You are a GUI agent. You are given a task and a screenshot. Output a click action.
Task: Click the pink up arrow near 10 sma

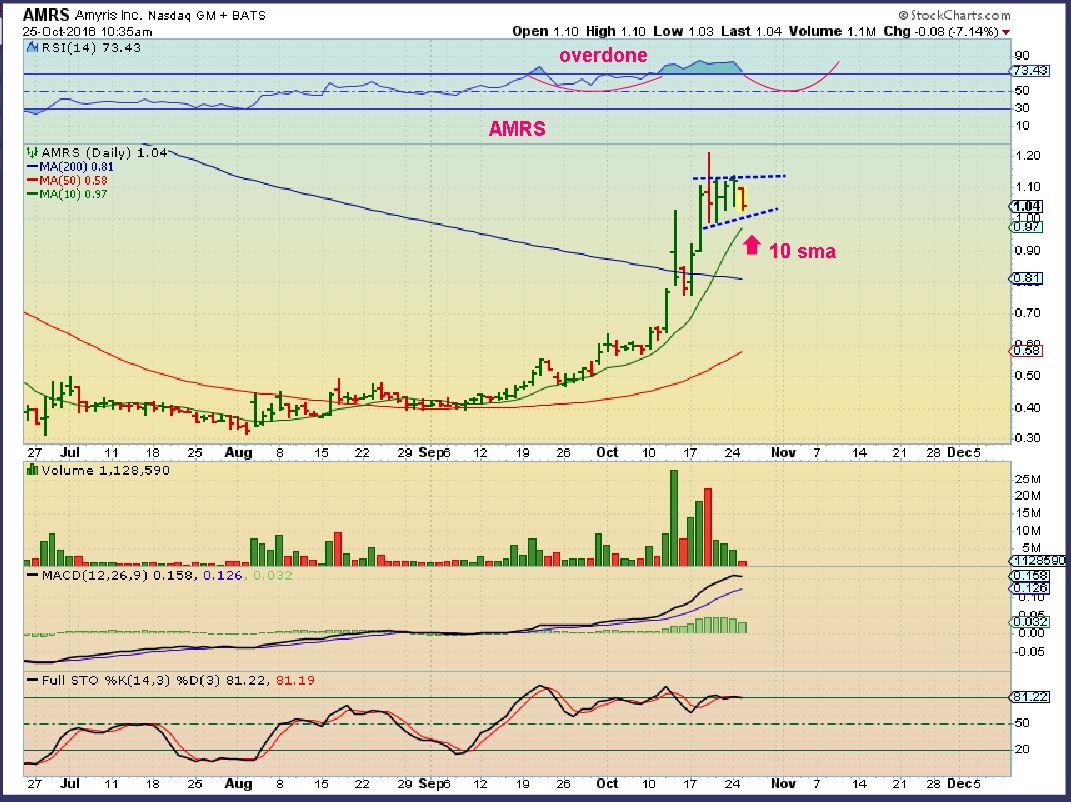click(x=754, y=243)
